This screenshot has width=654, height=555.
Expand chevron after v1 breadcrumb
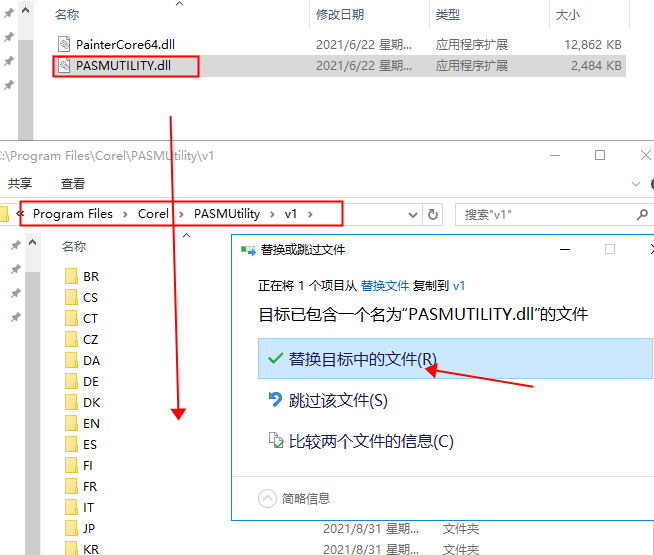click(310, 214)
